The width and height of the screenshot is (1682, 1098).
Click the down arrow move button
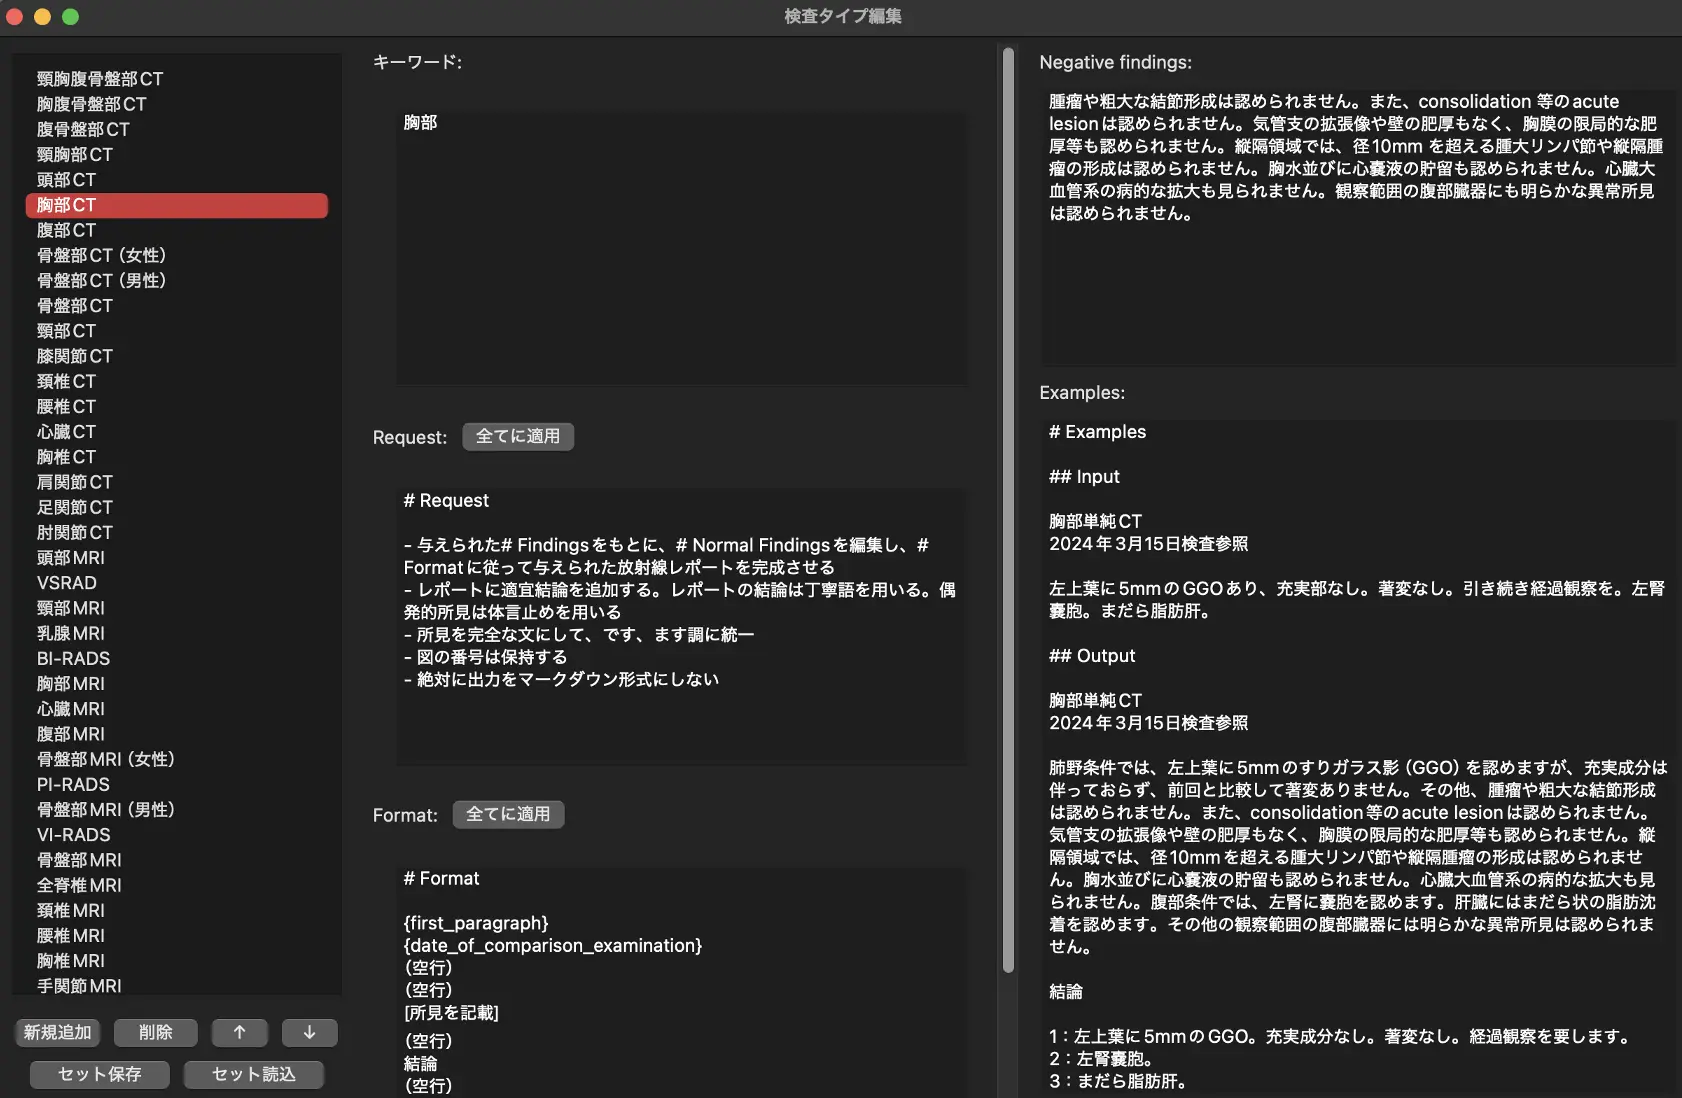click(x=309, y=1032)
